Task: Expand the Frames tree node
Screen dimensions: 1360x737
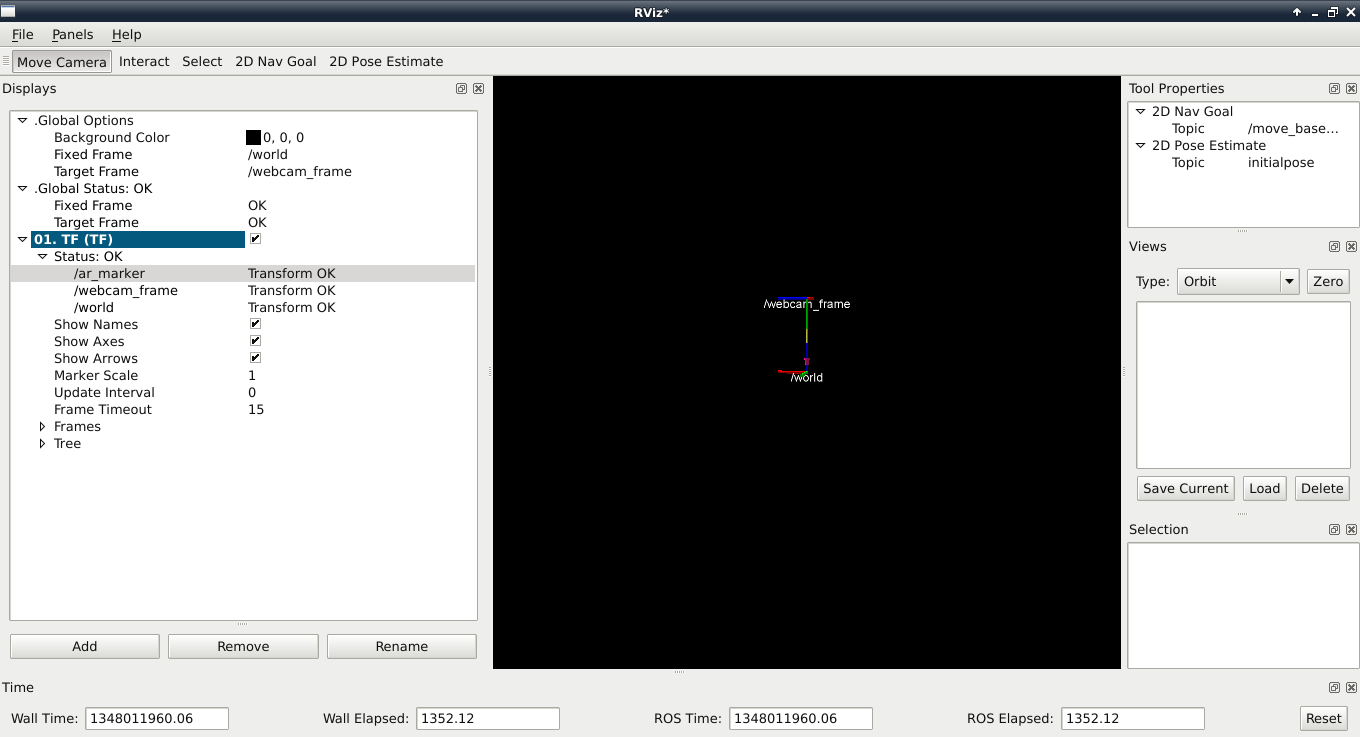Action: pos(42,427)
